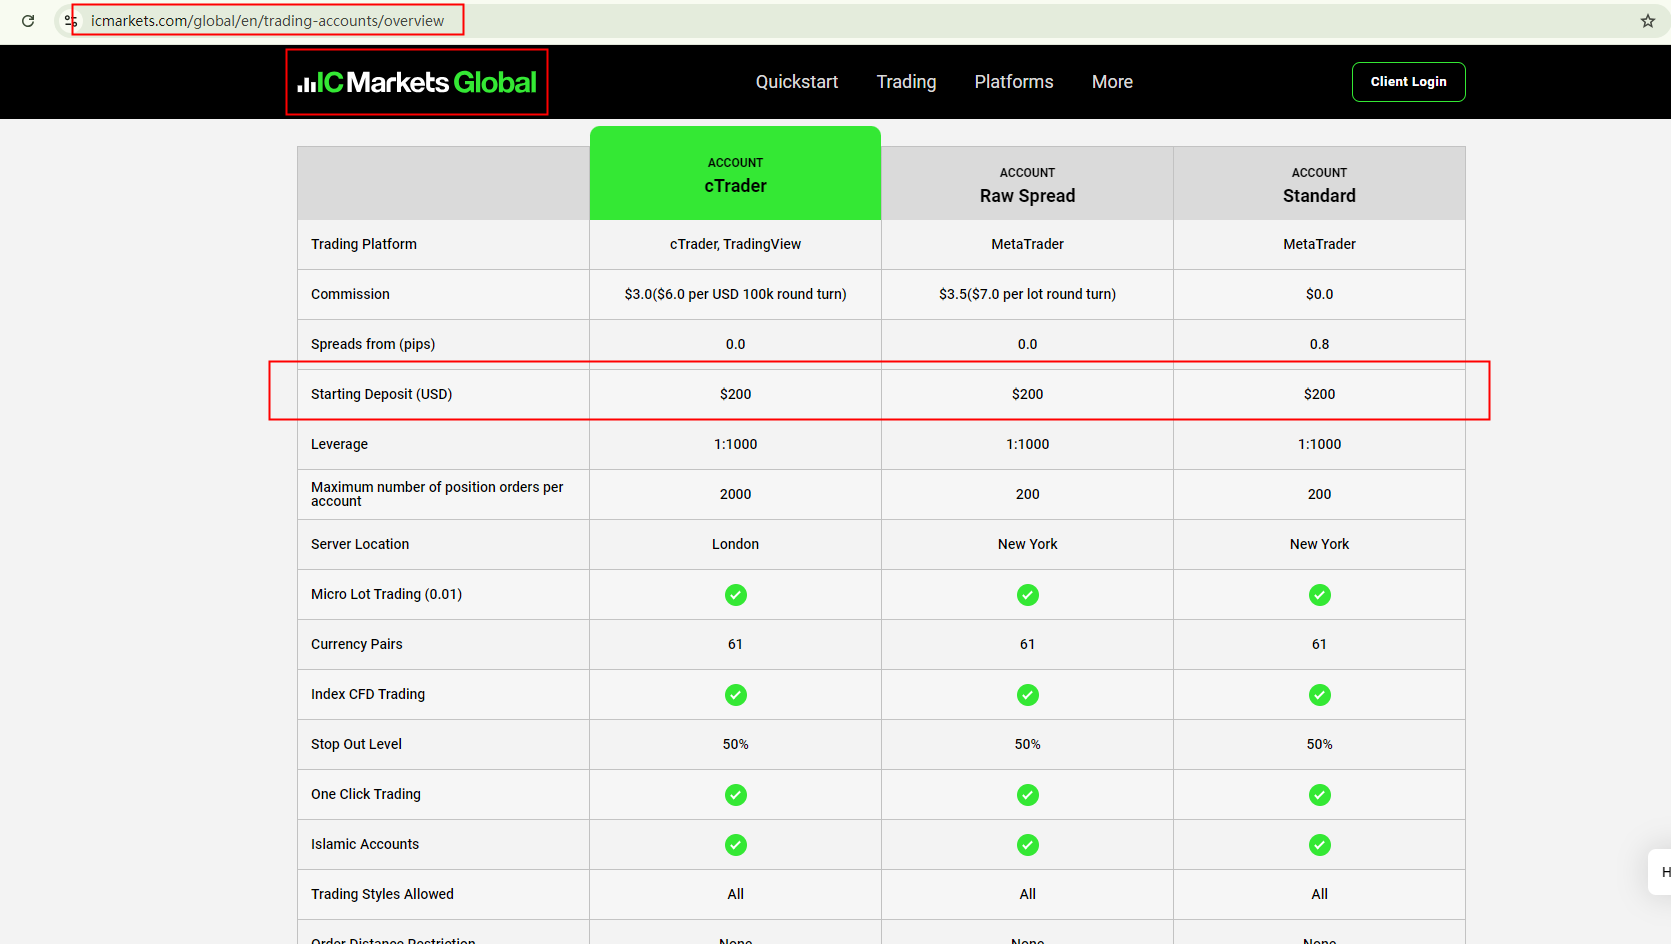Click Standard One Click Trading checkmark

tap(1319, 795)
